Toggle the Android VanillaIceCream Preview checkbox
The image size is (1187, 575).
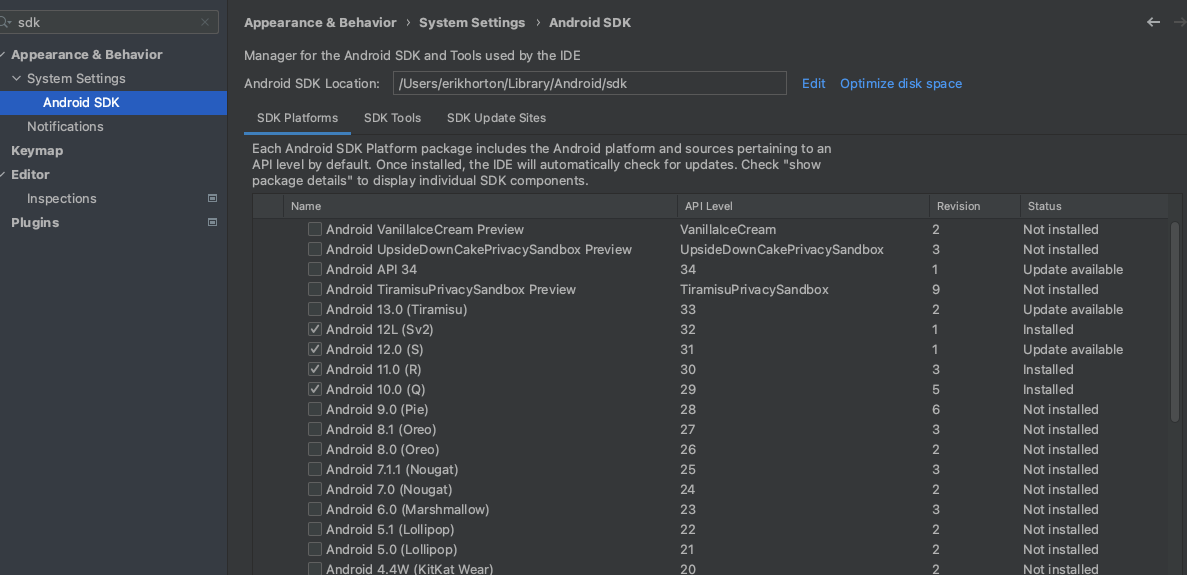pos(315,229)
